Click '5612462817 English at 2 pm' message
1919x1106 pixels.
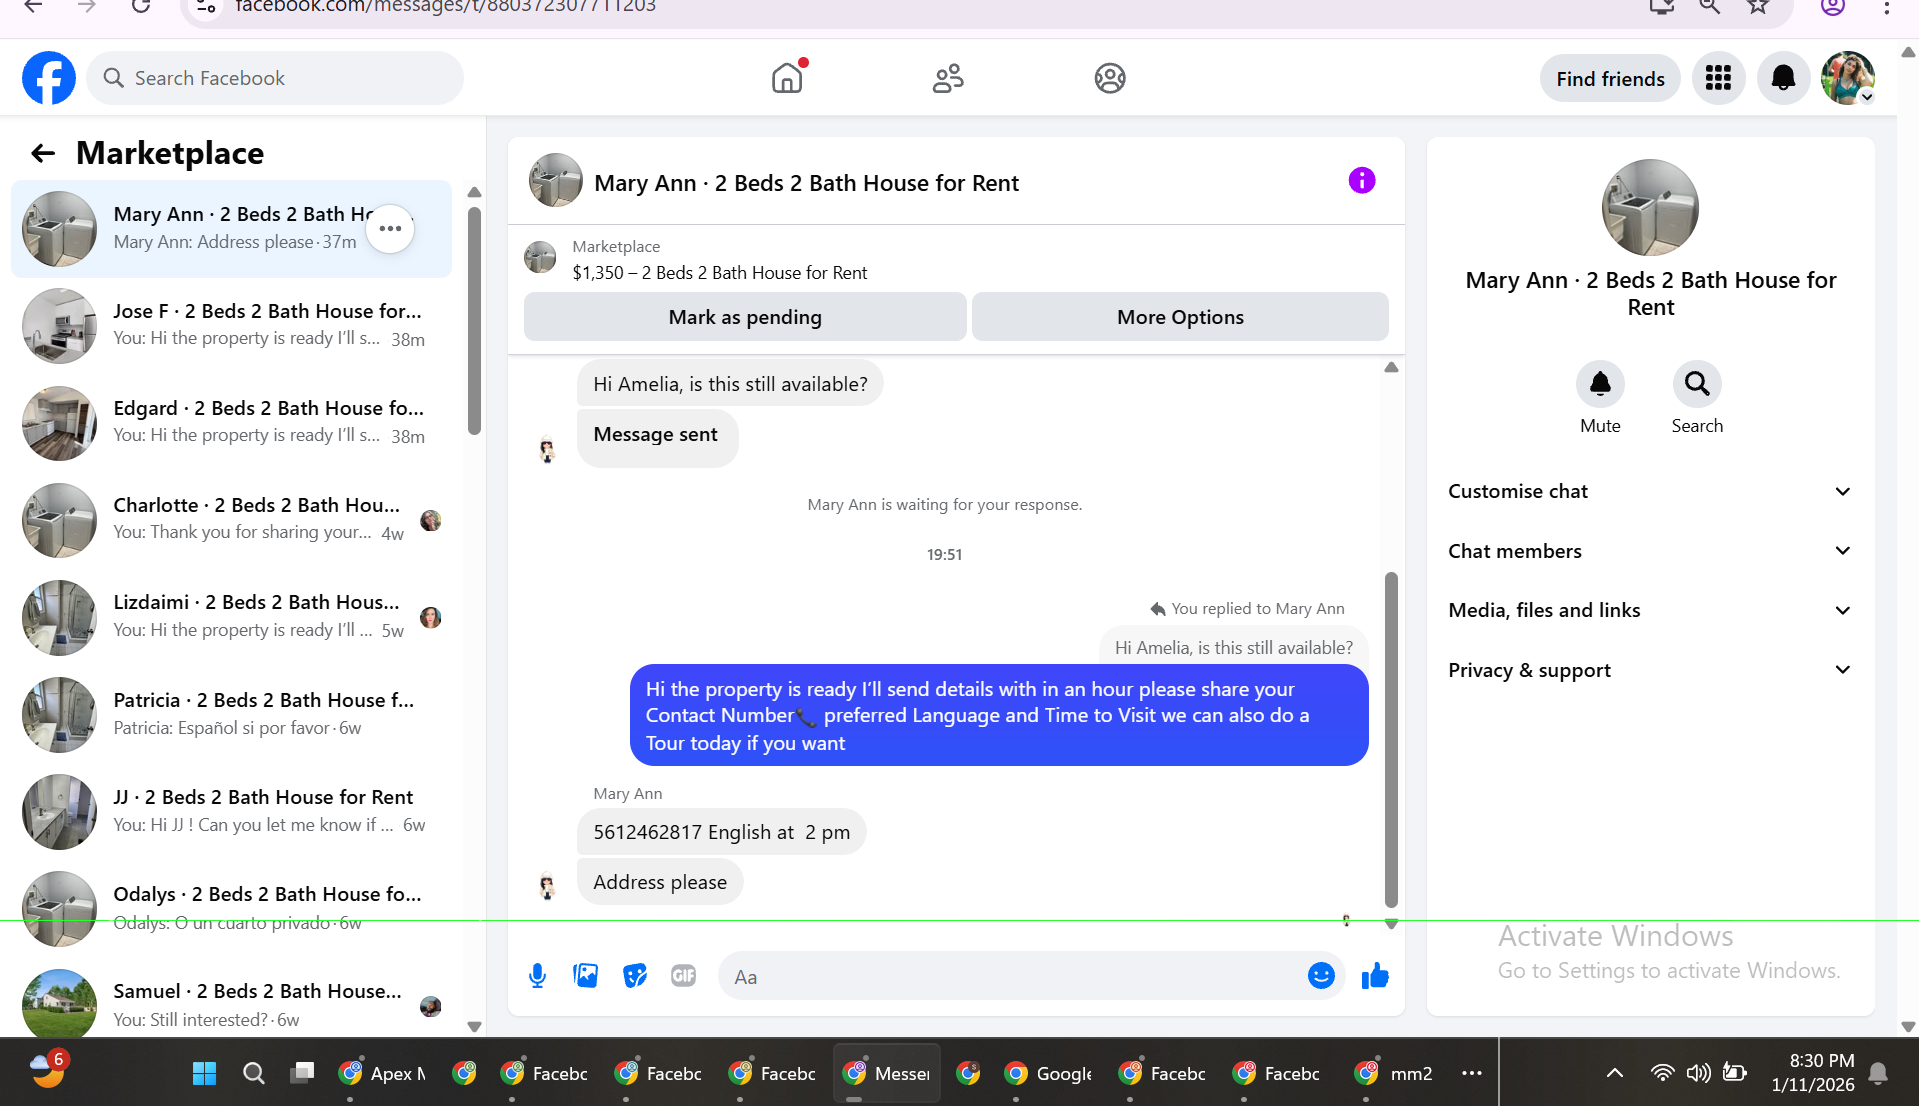click(x=721, y=832)
